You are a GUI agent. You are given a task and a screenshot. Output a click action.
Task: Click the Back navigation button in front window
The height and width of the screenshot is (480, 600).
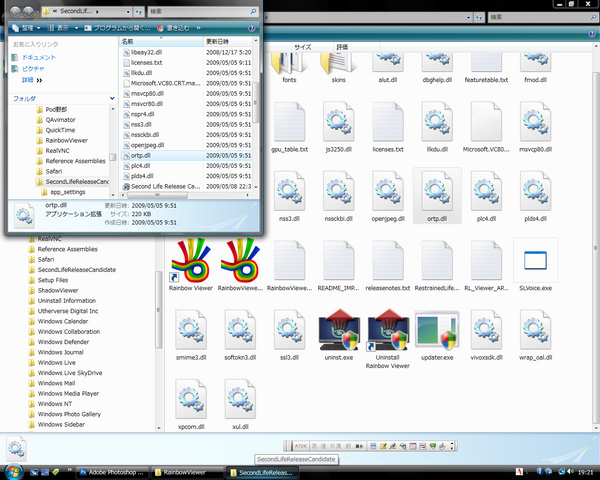[15, 11]
